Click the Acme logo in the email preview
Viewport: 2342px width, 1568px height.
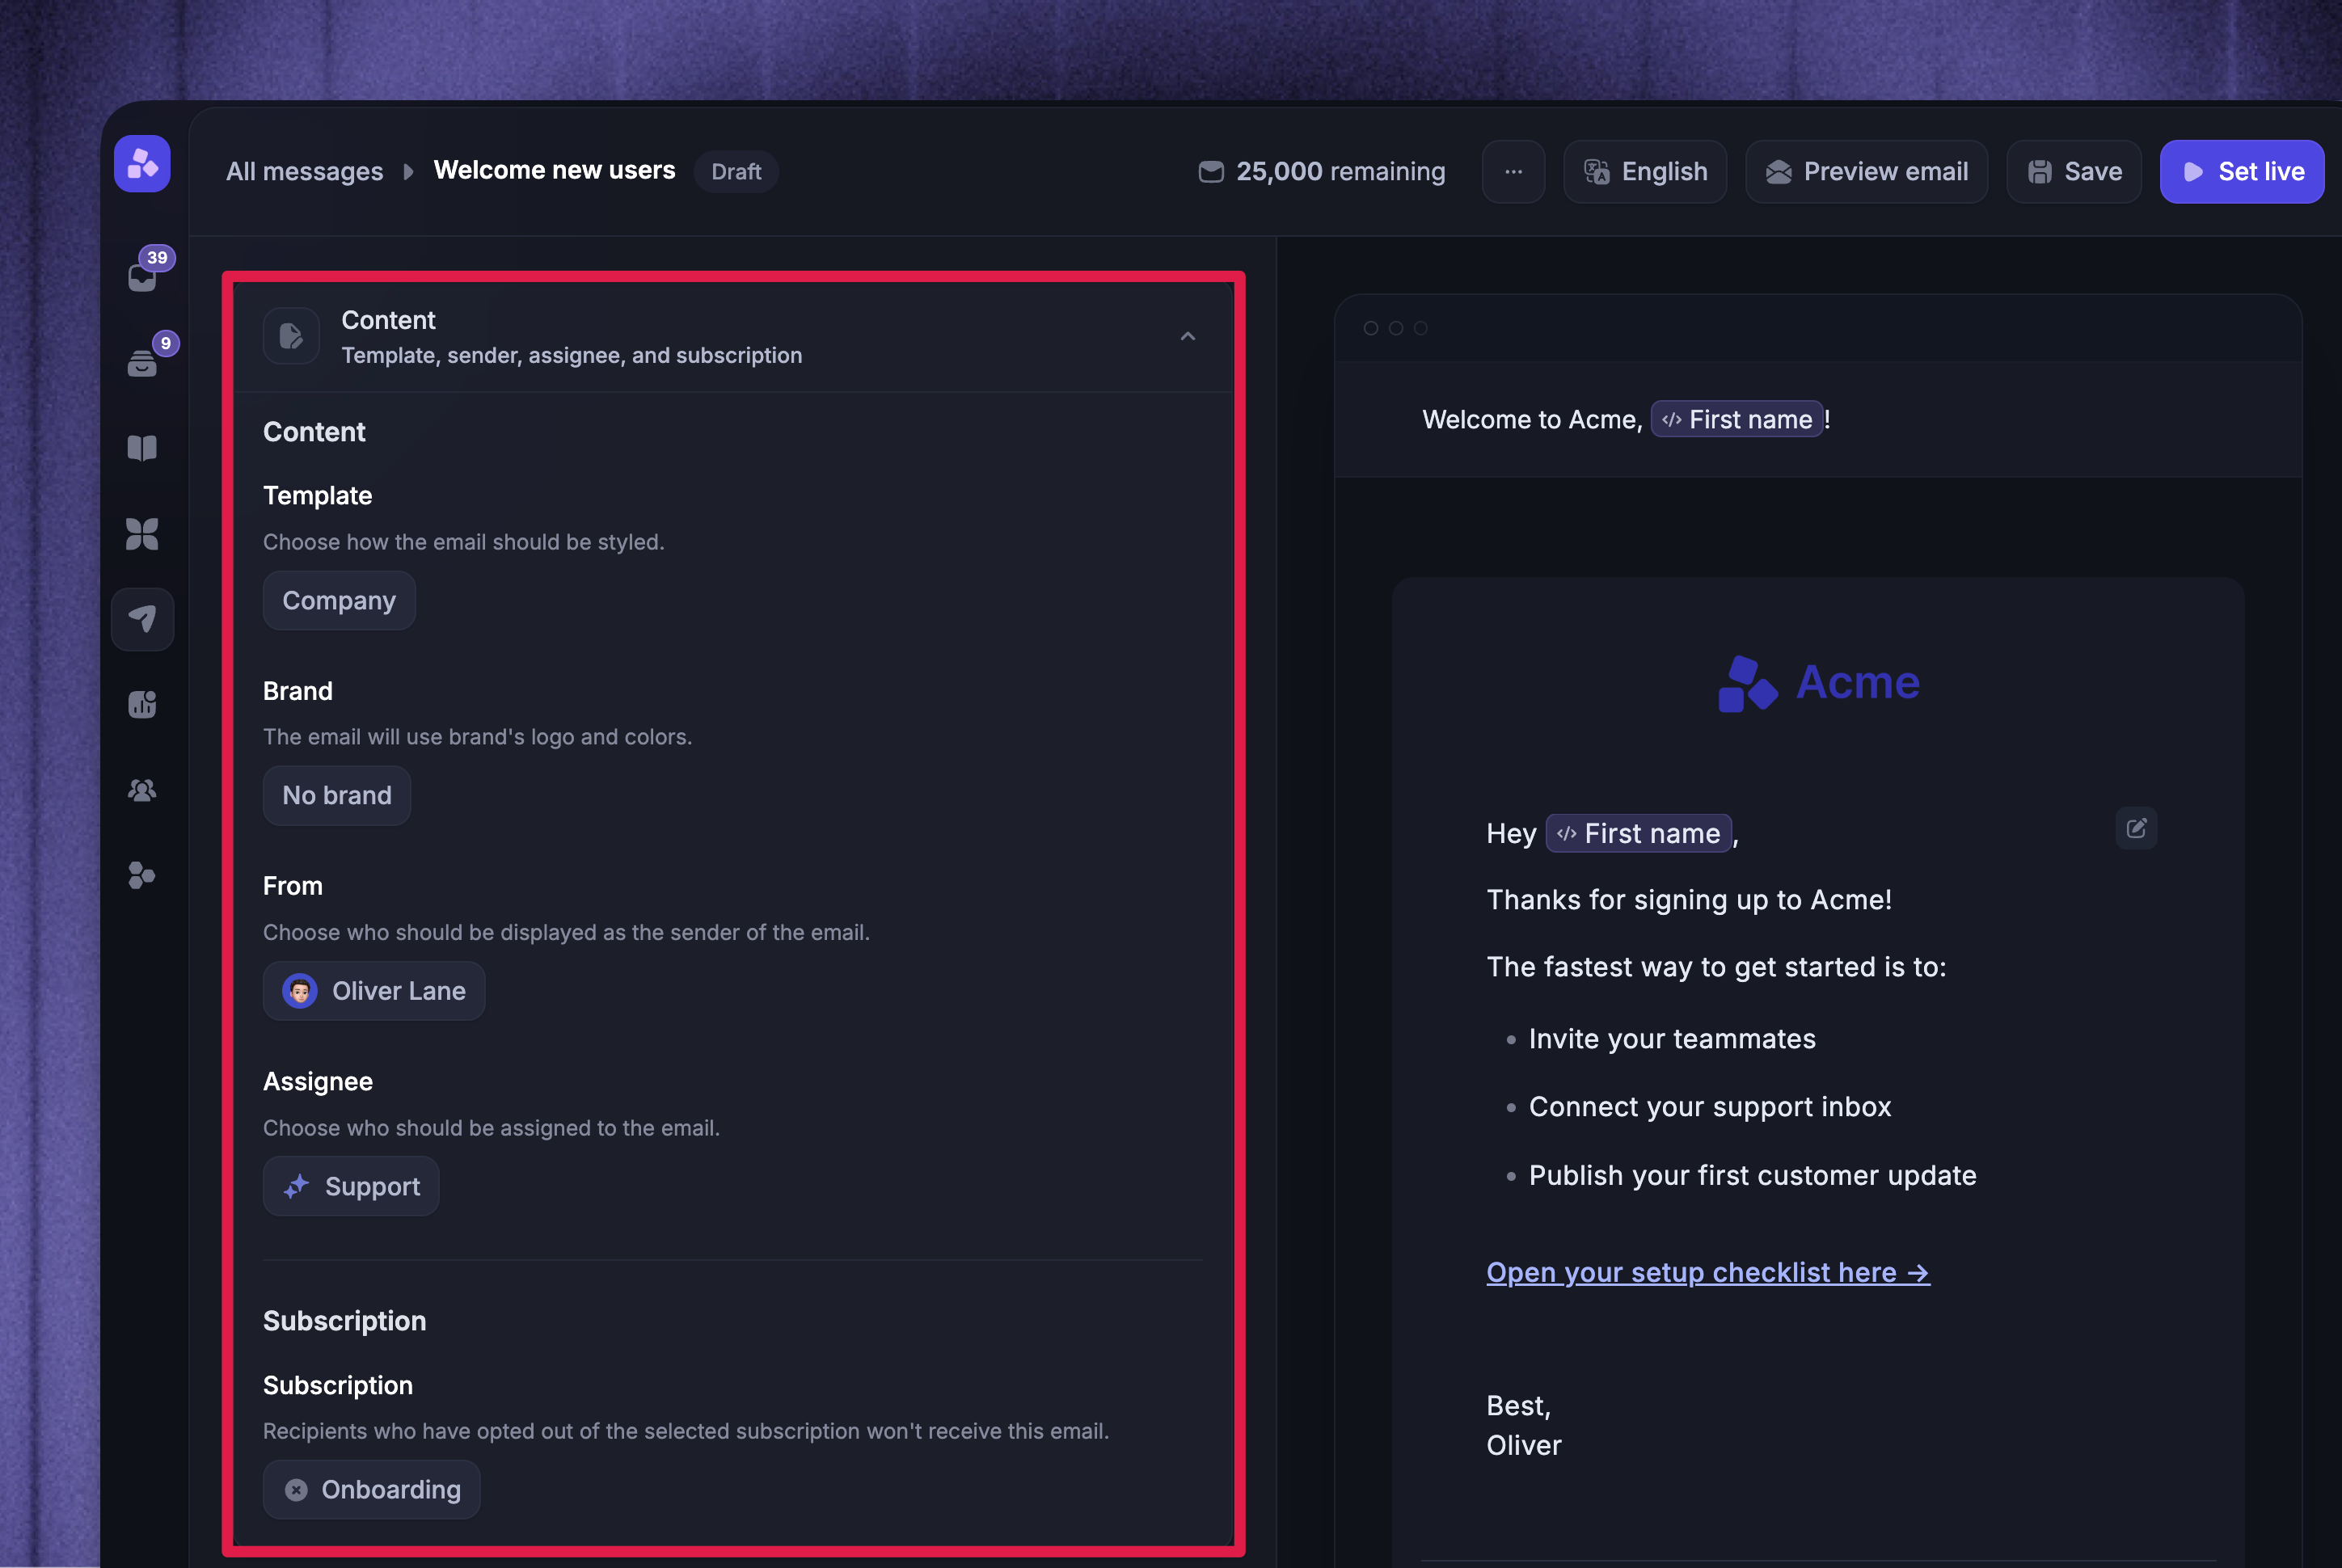1819,683
